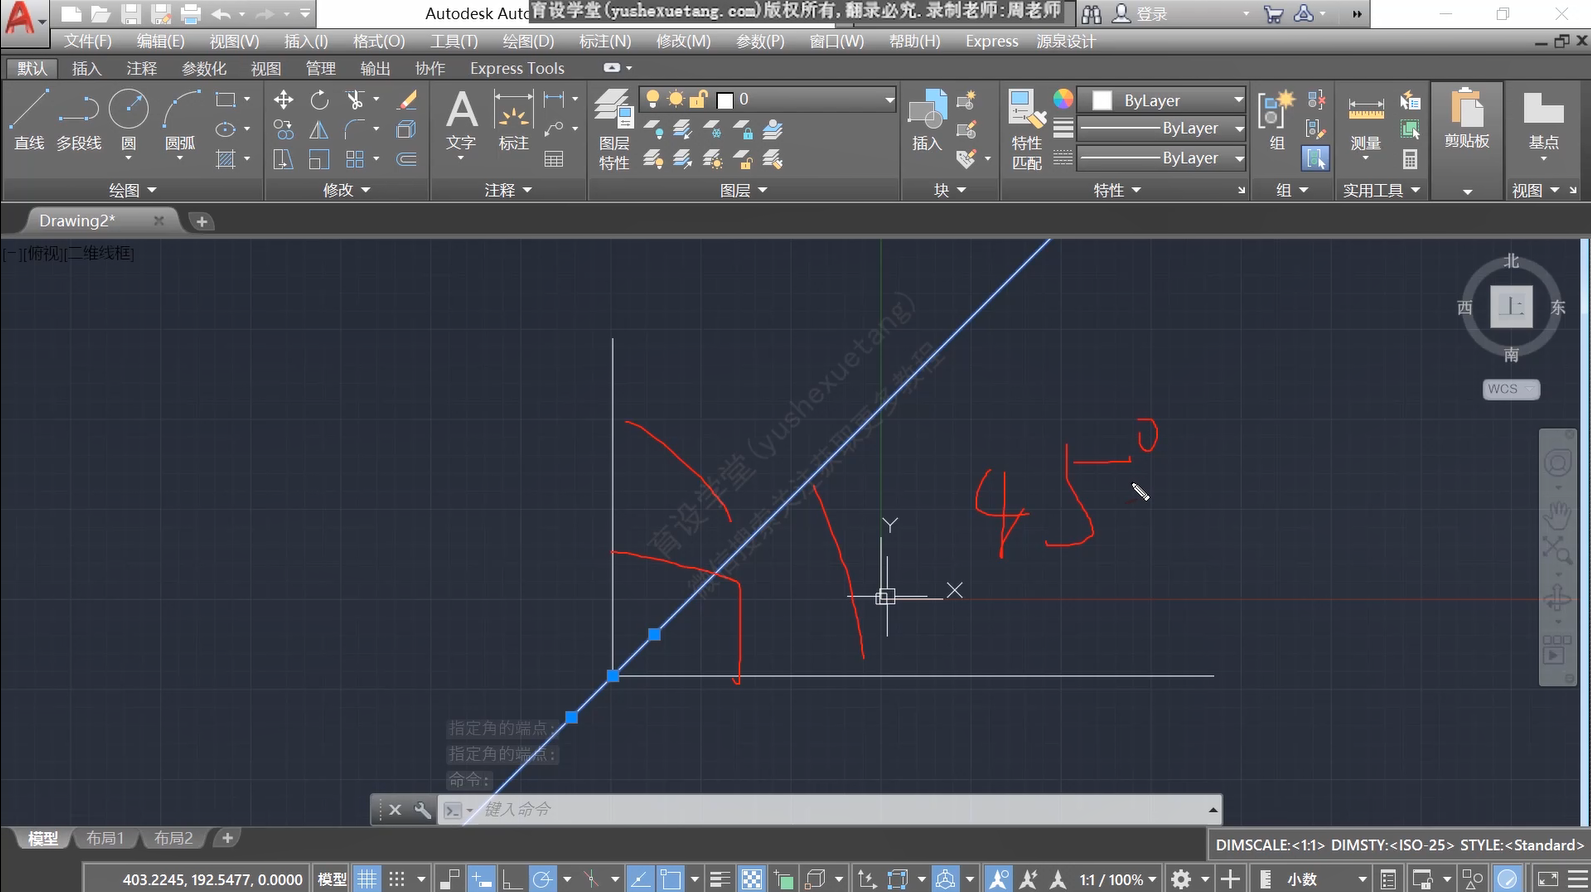1591x892 pixels.
Task: Click the 模型 button in status bar
Action: tap(332, 879)
